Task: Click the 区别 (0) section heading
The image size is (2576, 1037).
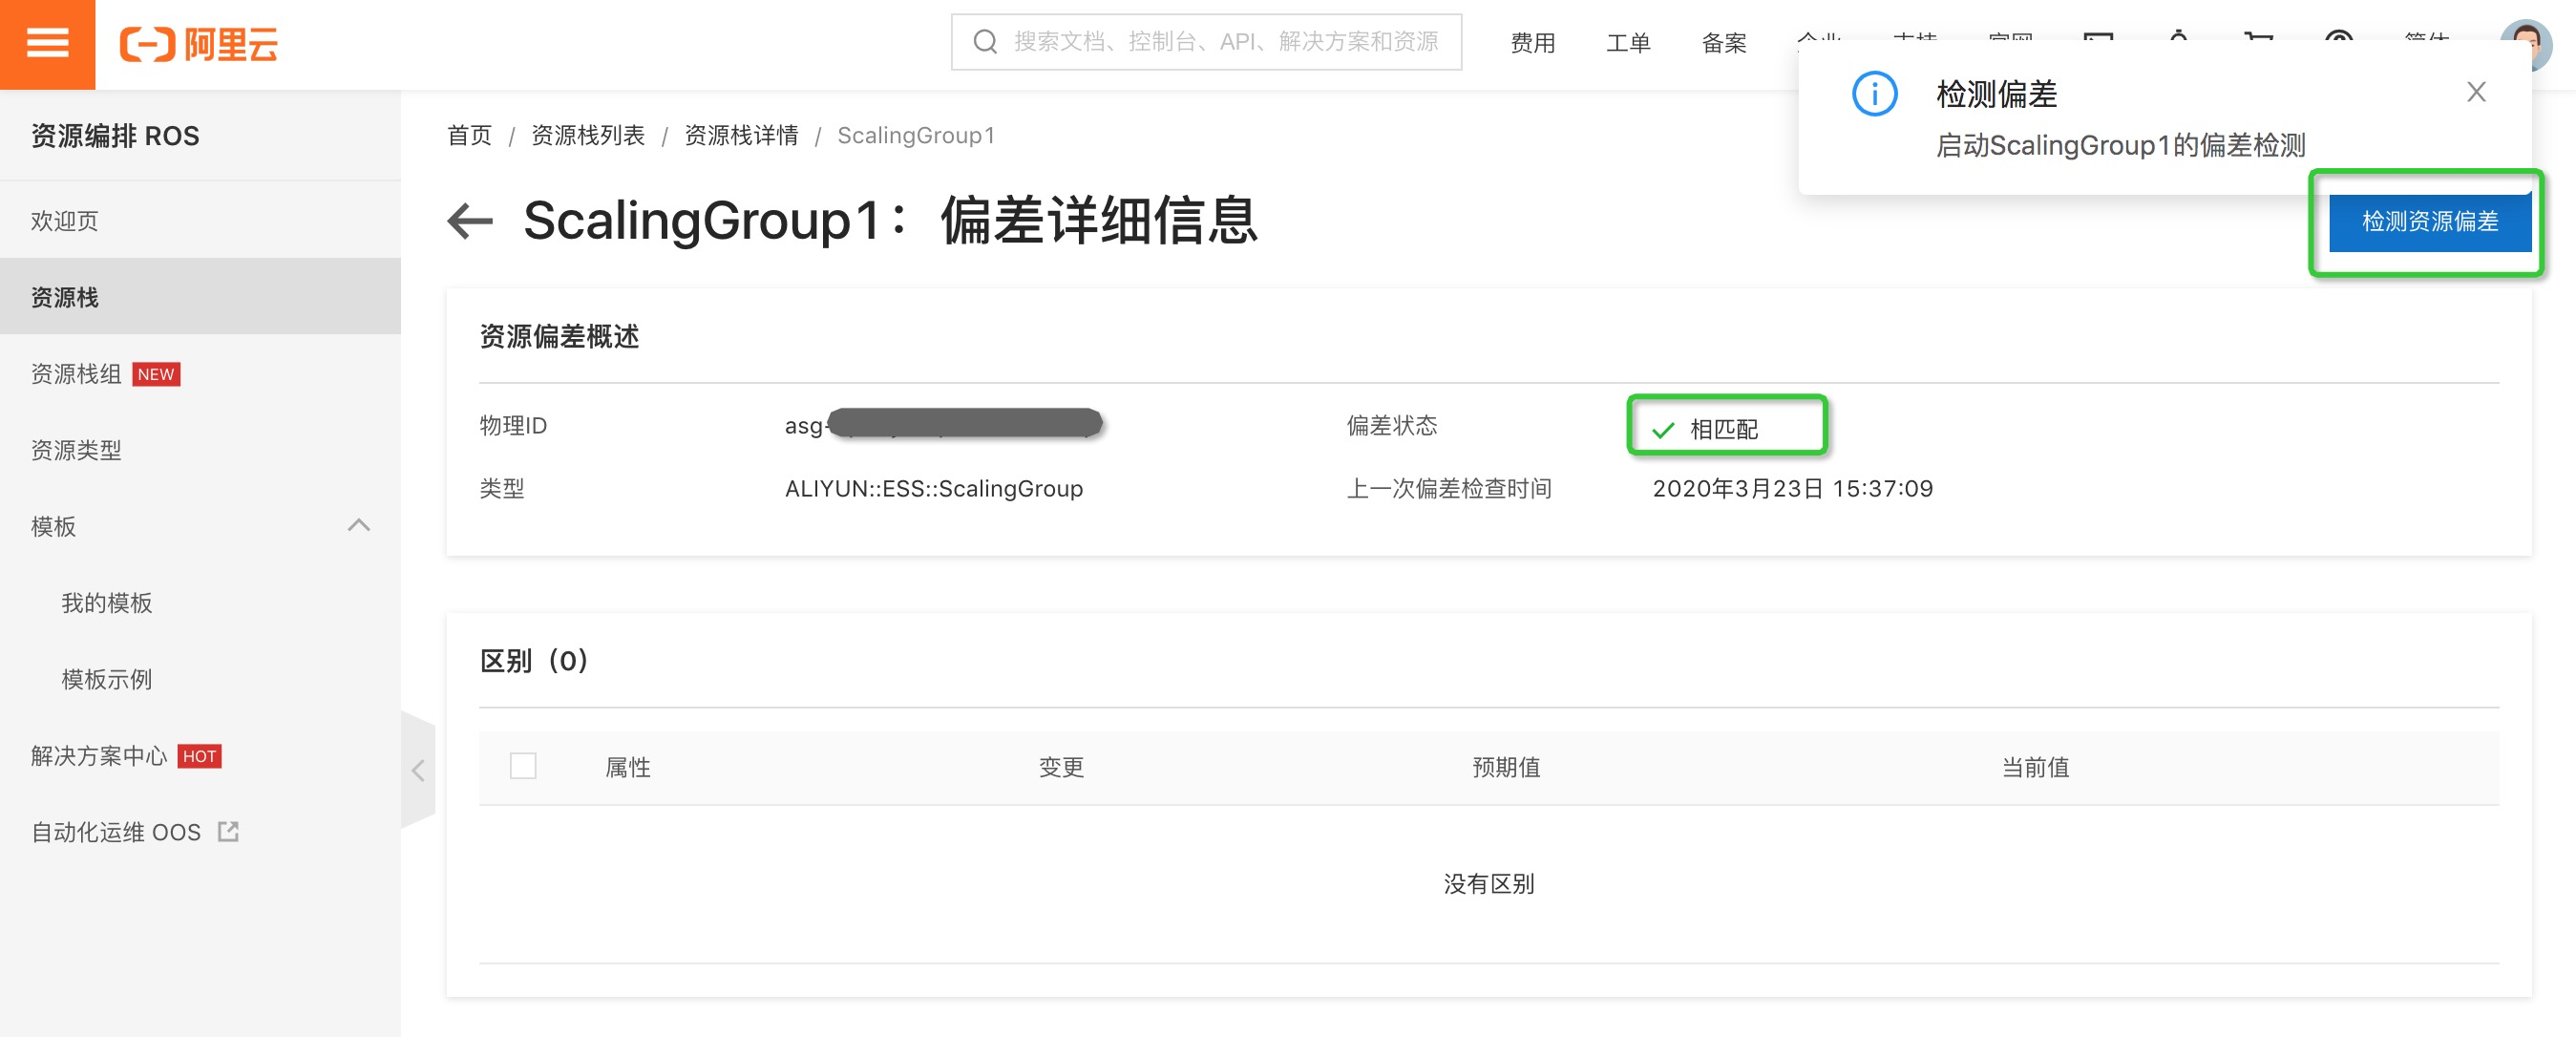Action: coord(534,661)
